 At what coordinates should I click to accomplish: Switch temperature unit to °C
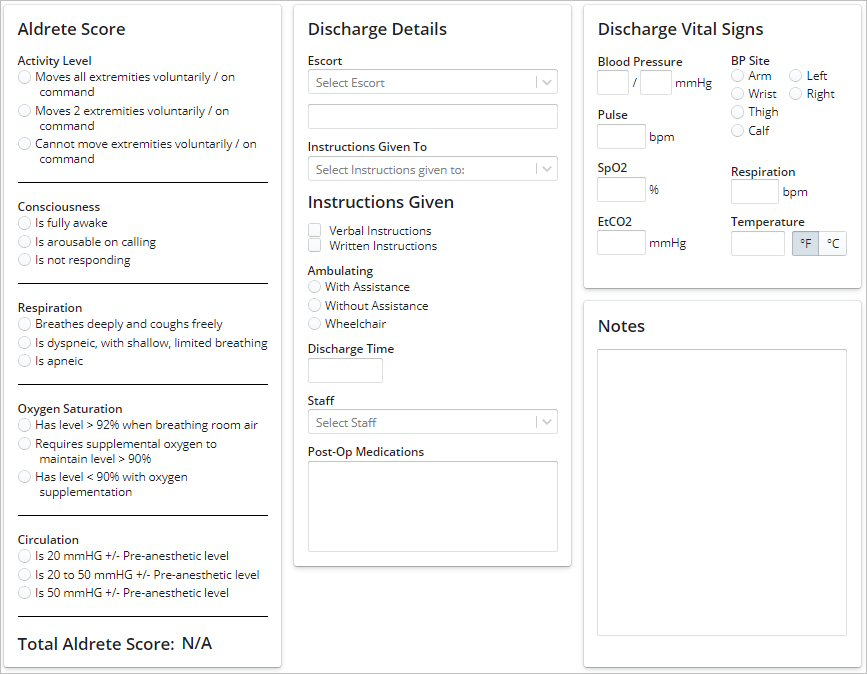832,243
